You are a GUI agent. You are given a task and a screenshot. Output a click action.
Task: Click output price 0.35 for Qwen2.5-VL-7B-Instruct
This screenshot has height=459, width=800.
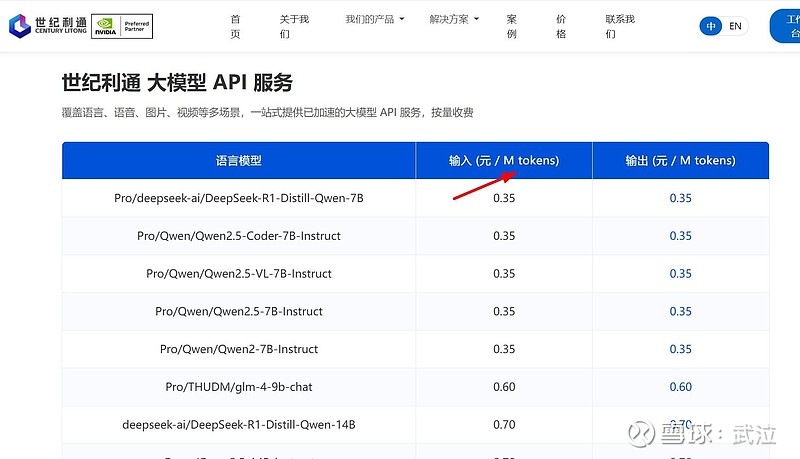coord(681,273)
